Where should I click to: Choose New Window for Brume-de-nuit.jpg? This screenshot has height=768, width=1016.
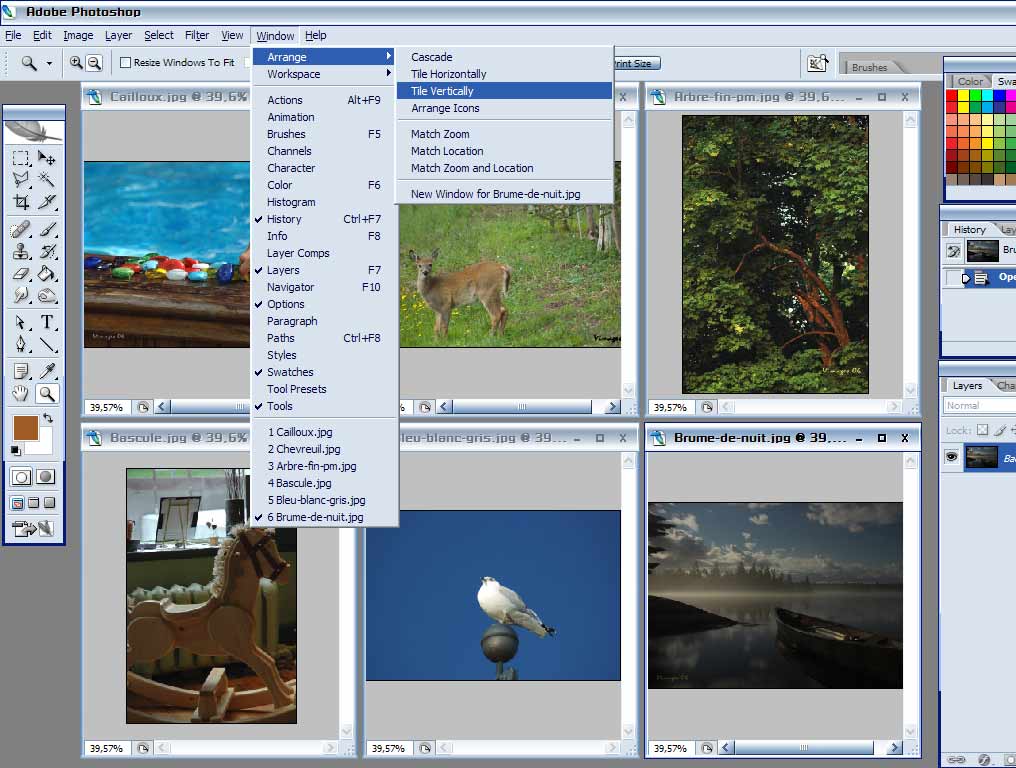click(505, 194)
